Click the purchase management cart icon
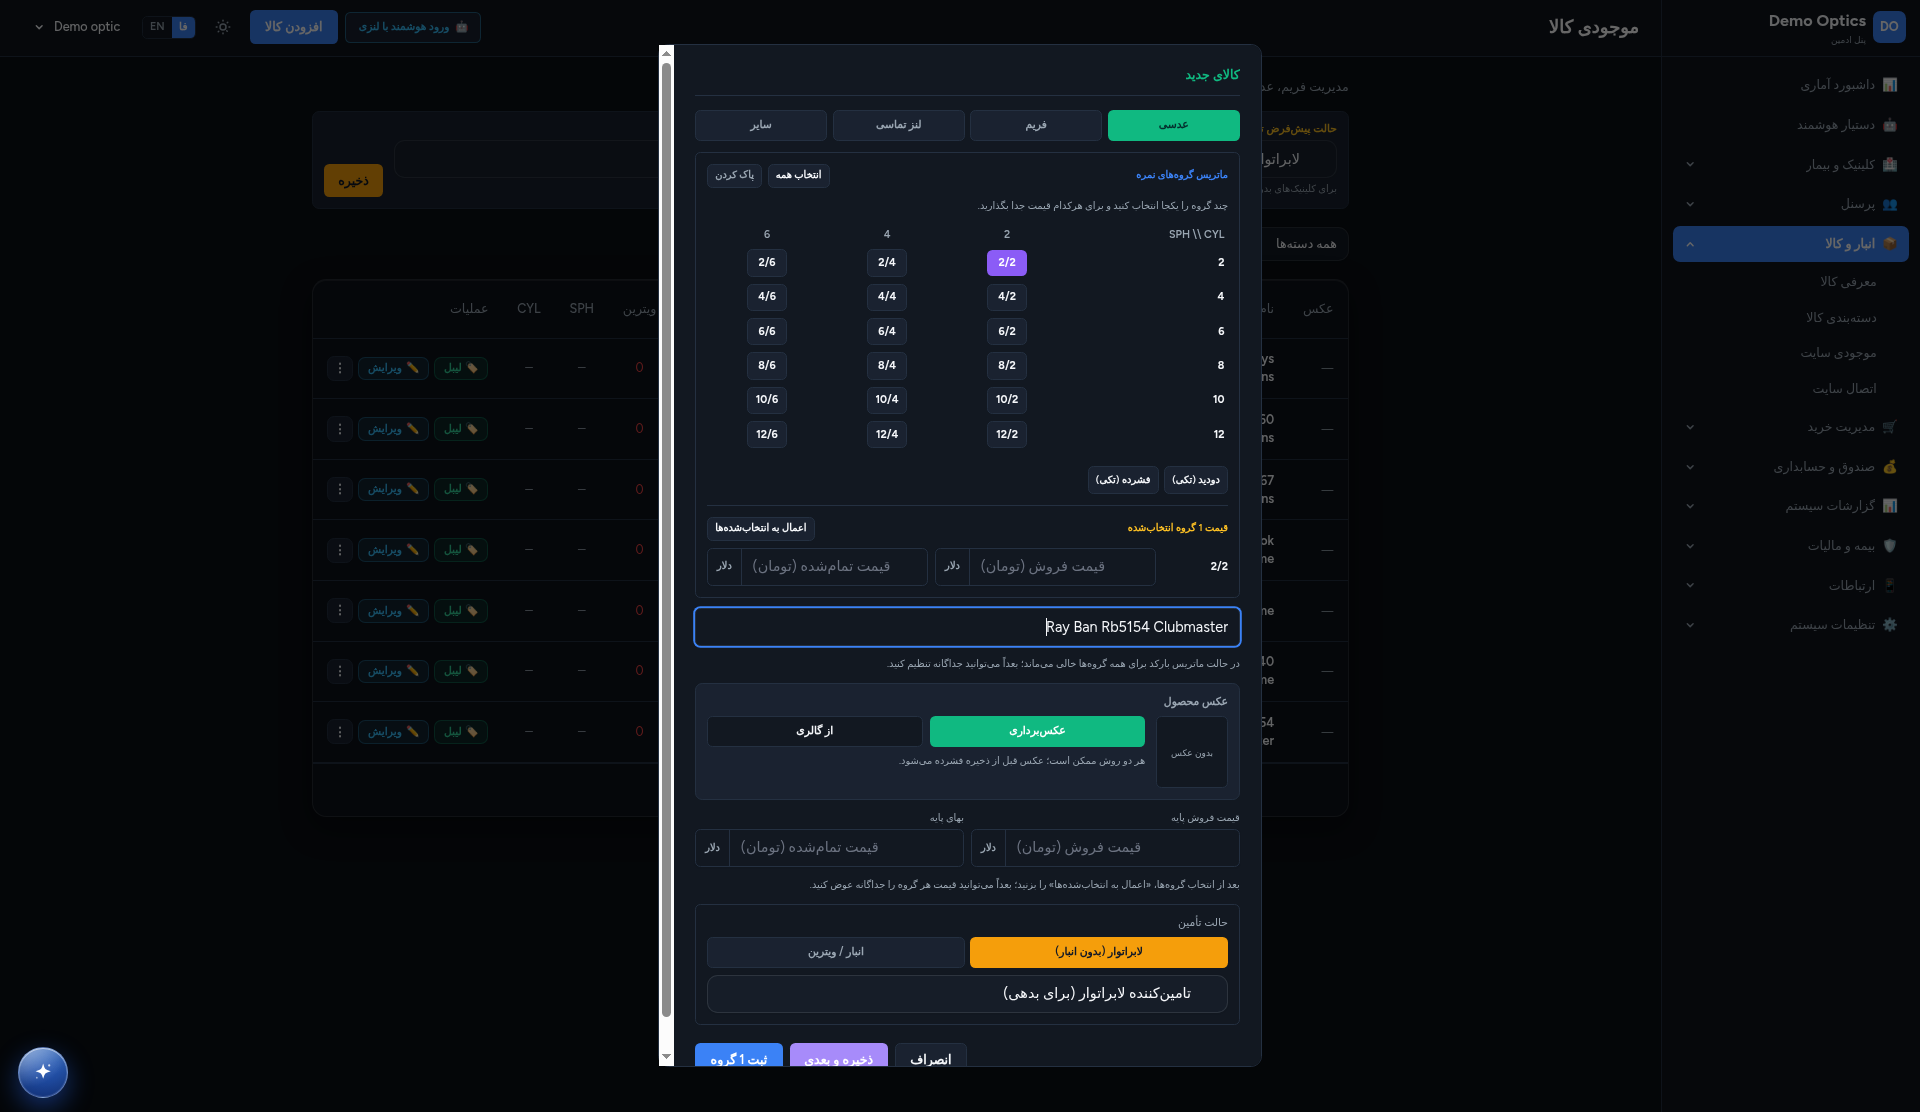This screenshot has width=1920, height=1112. tap(1889, 427)
